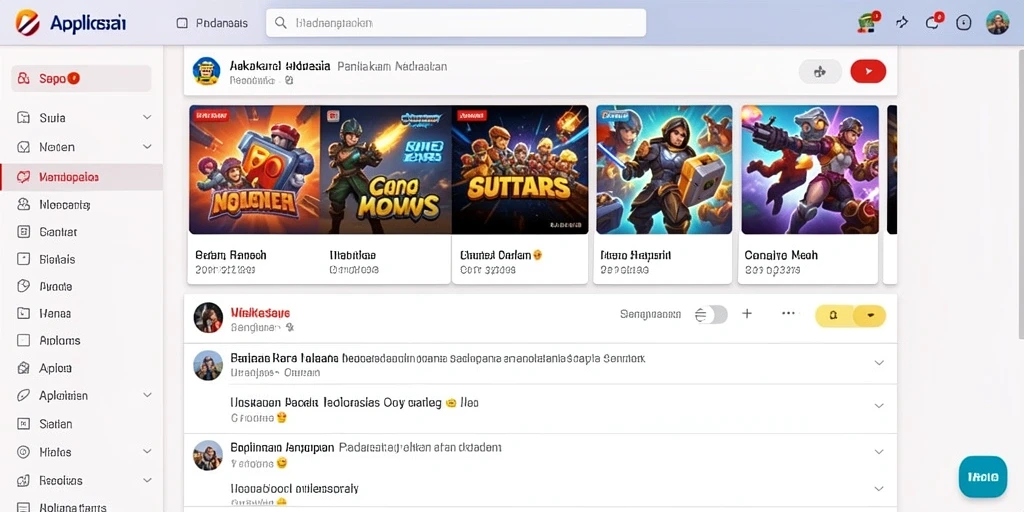
Task: Click the Pyocte sidebar icon
Action: 24,286
